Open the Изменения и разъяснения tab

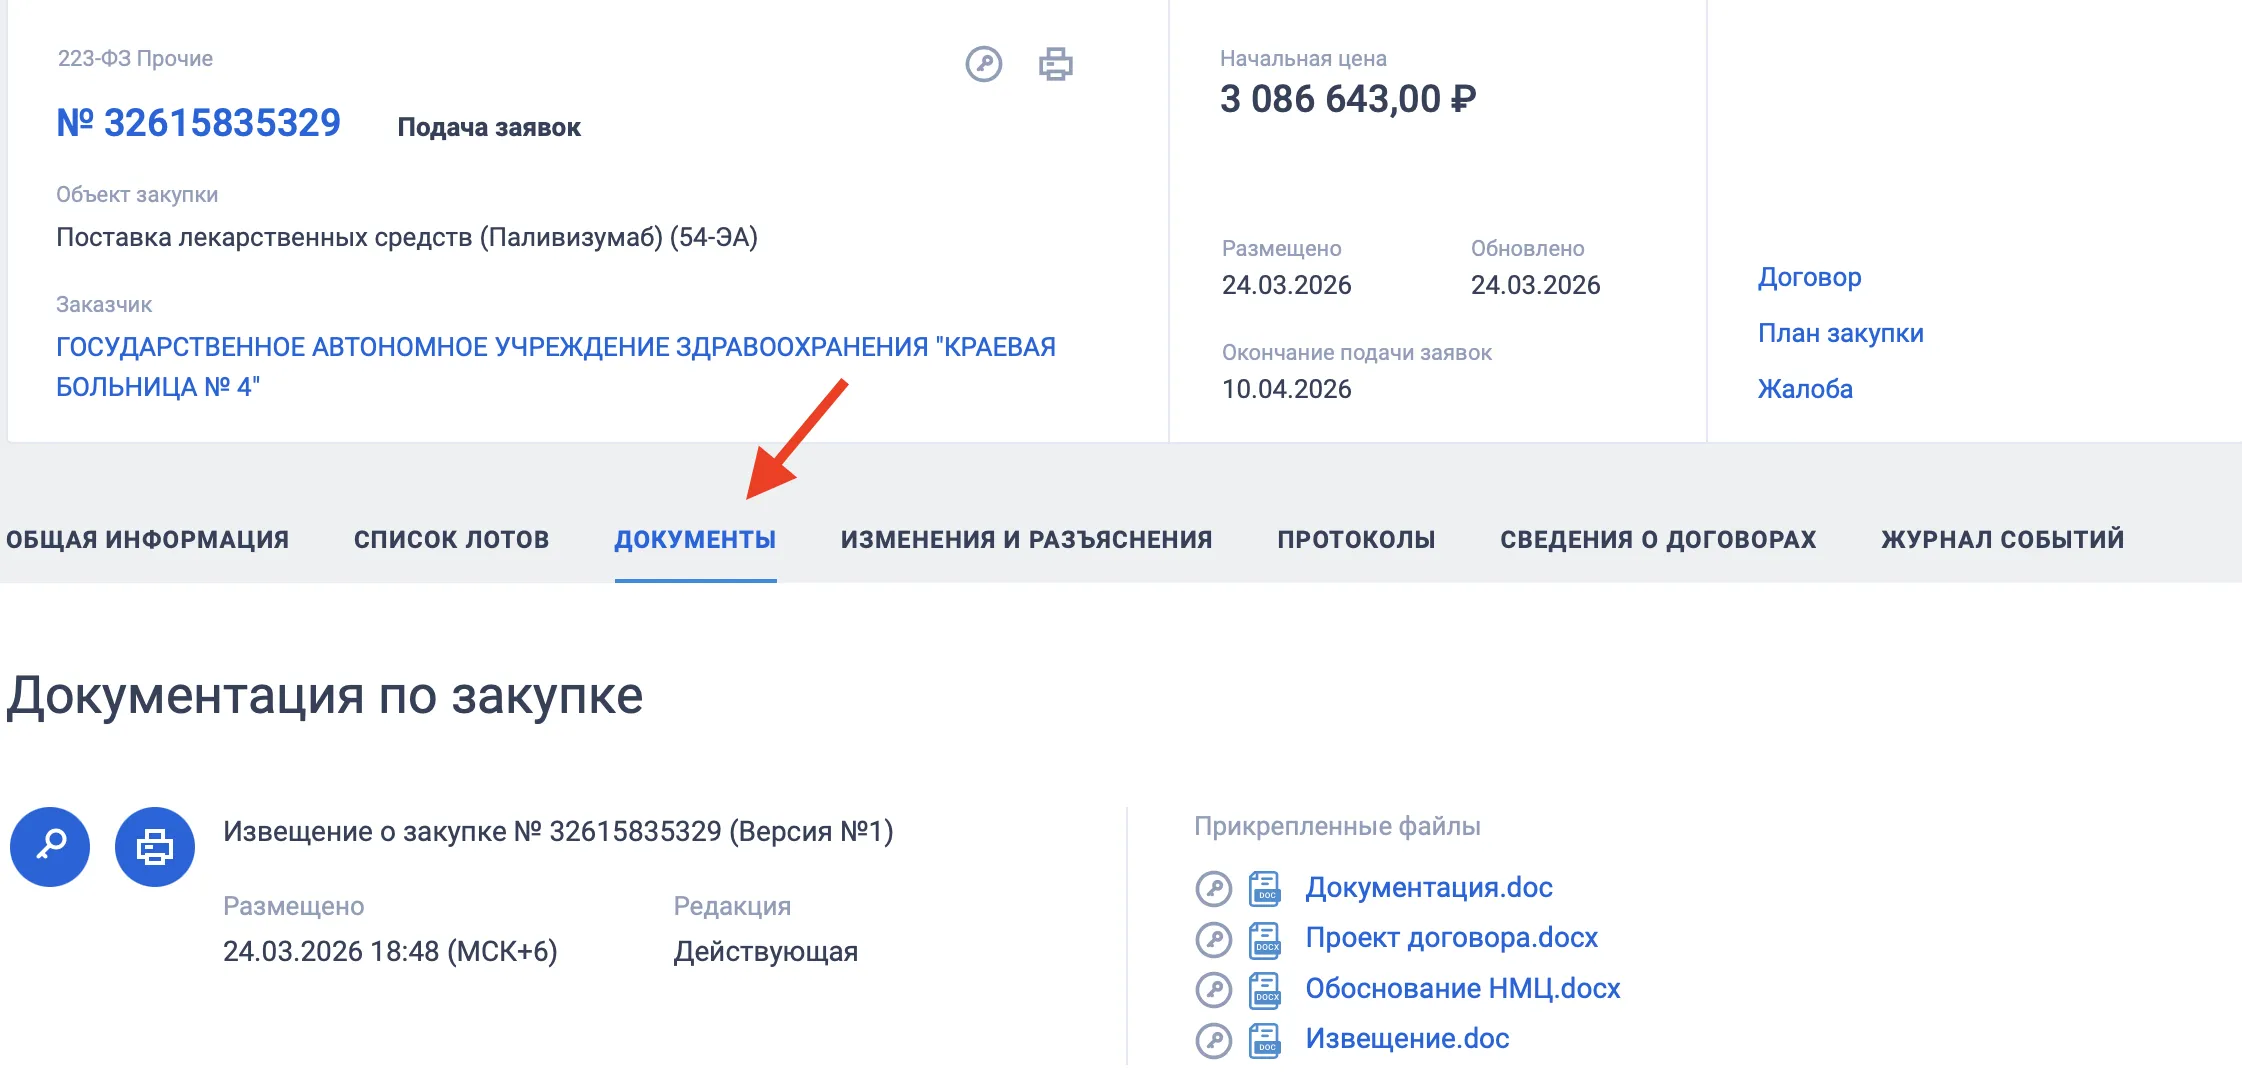coord(1026,539)
